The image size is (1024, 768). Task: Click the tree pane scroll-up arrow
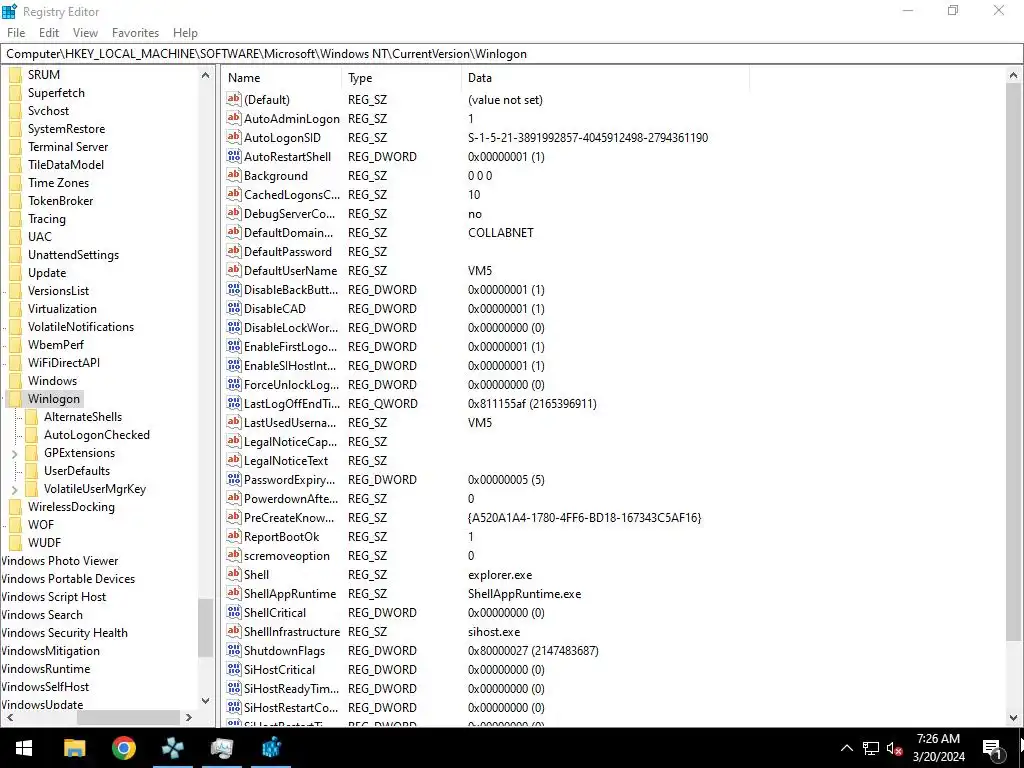[x=205, y=75]
